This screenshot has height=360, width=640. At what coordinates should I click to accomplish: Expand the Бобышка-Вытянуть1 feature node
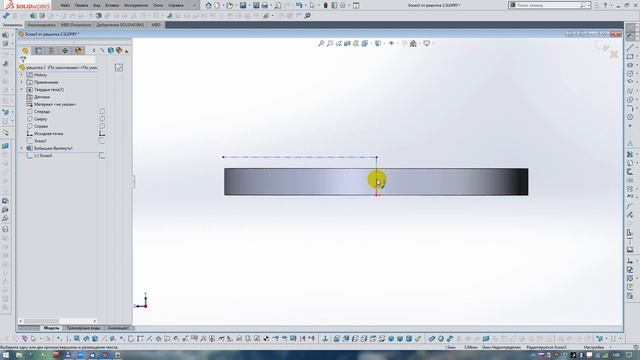click(x=22, y=148)
